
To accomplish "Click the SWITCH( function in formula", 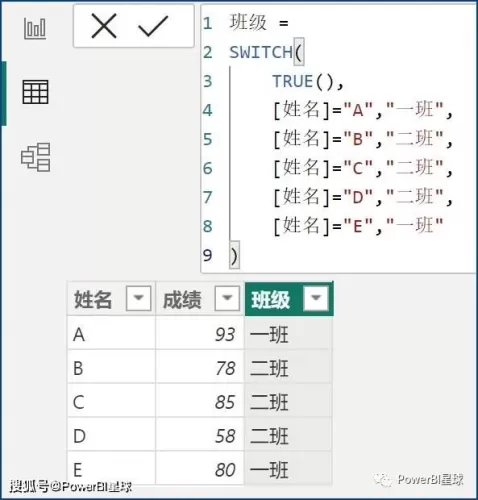I will click(266, 52).
